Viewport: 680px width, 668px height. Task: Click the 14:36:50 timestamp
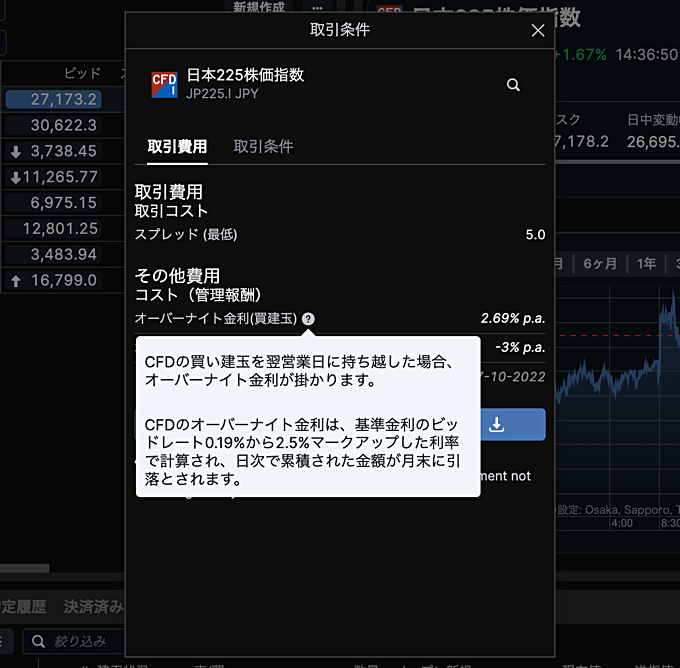click(x=647, y=55)
